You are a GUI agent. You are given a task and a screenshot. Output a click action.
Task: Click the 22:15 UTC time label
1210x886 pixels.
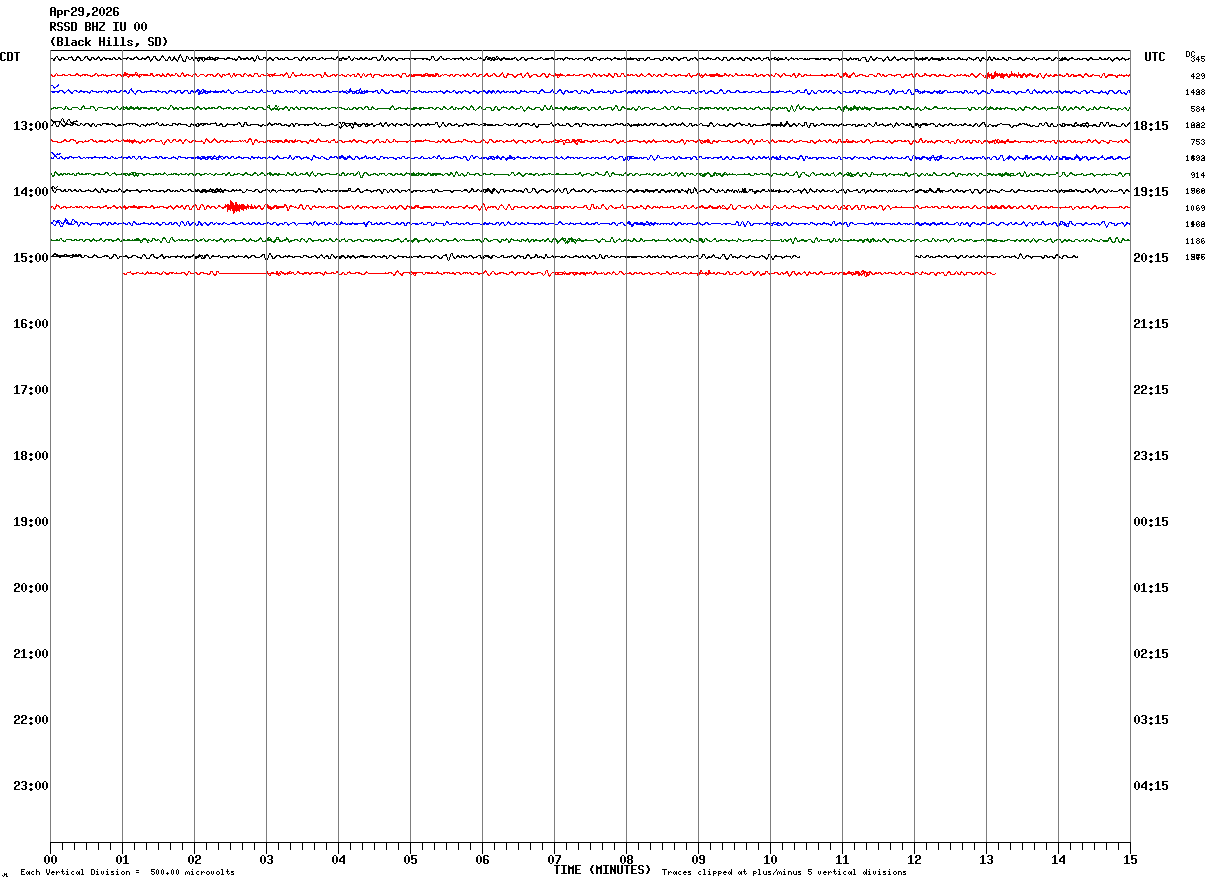point(1151,390)
